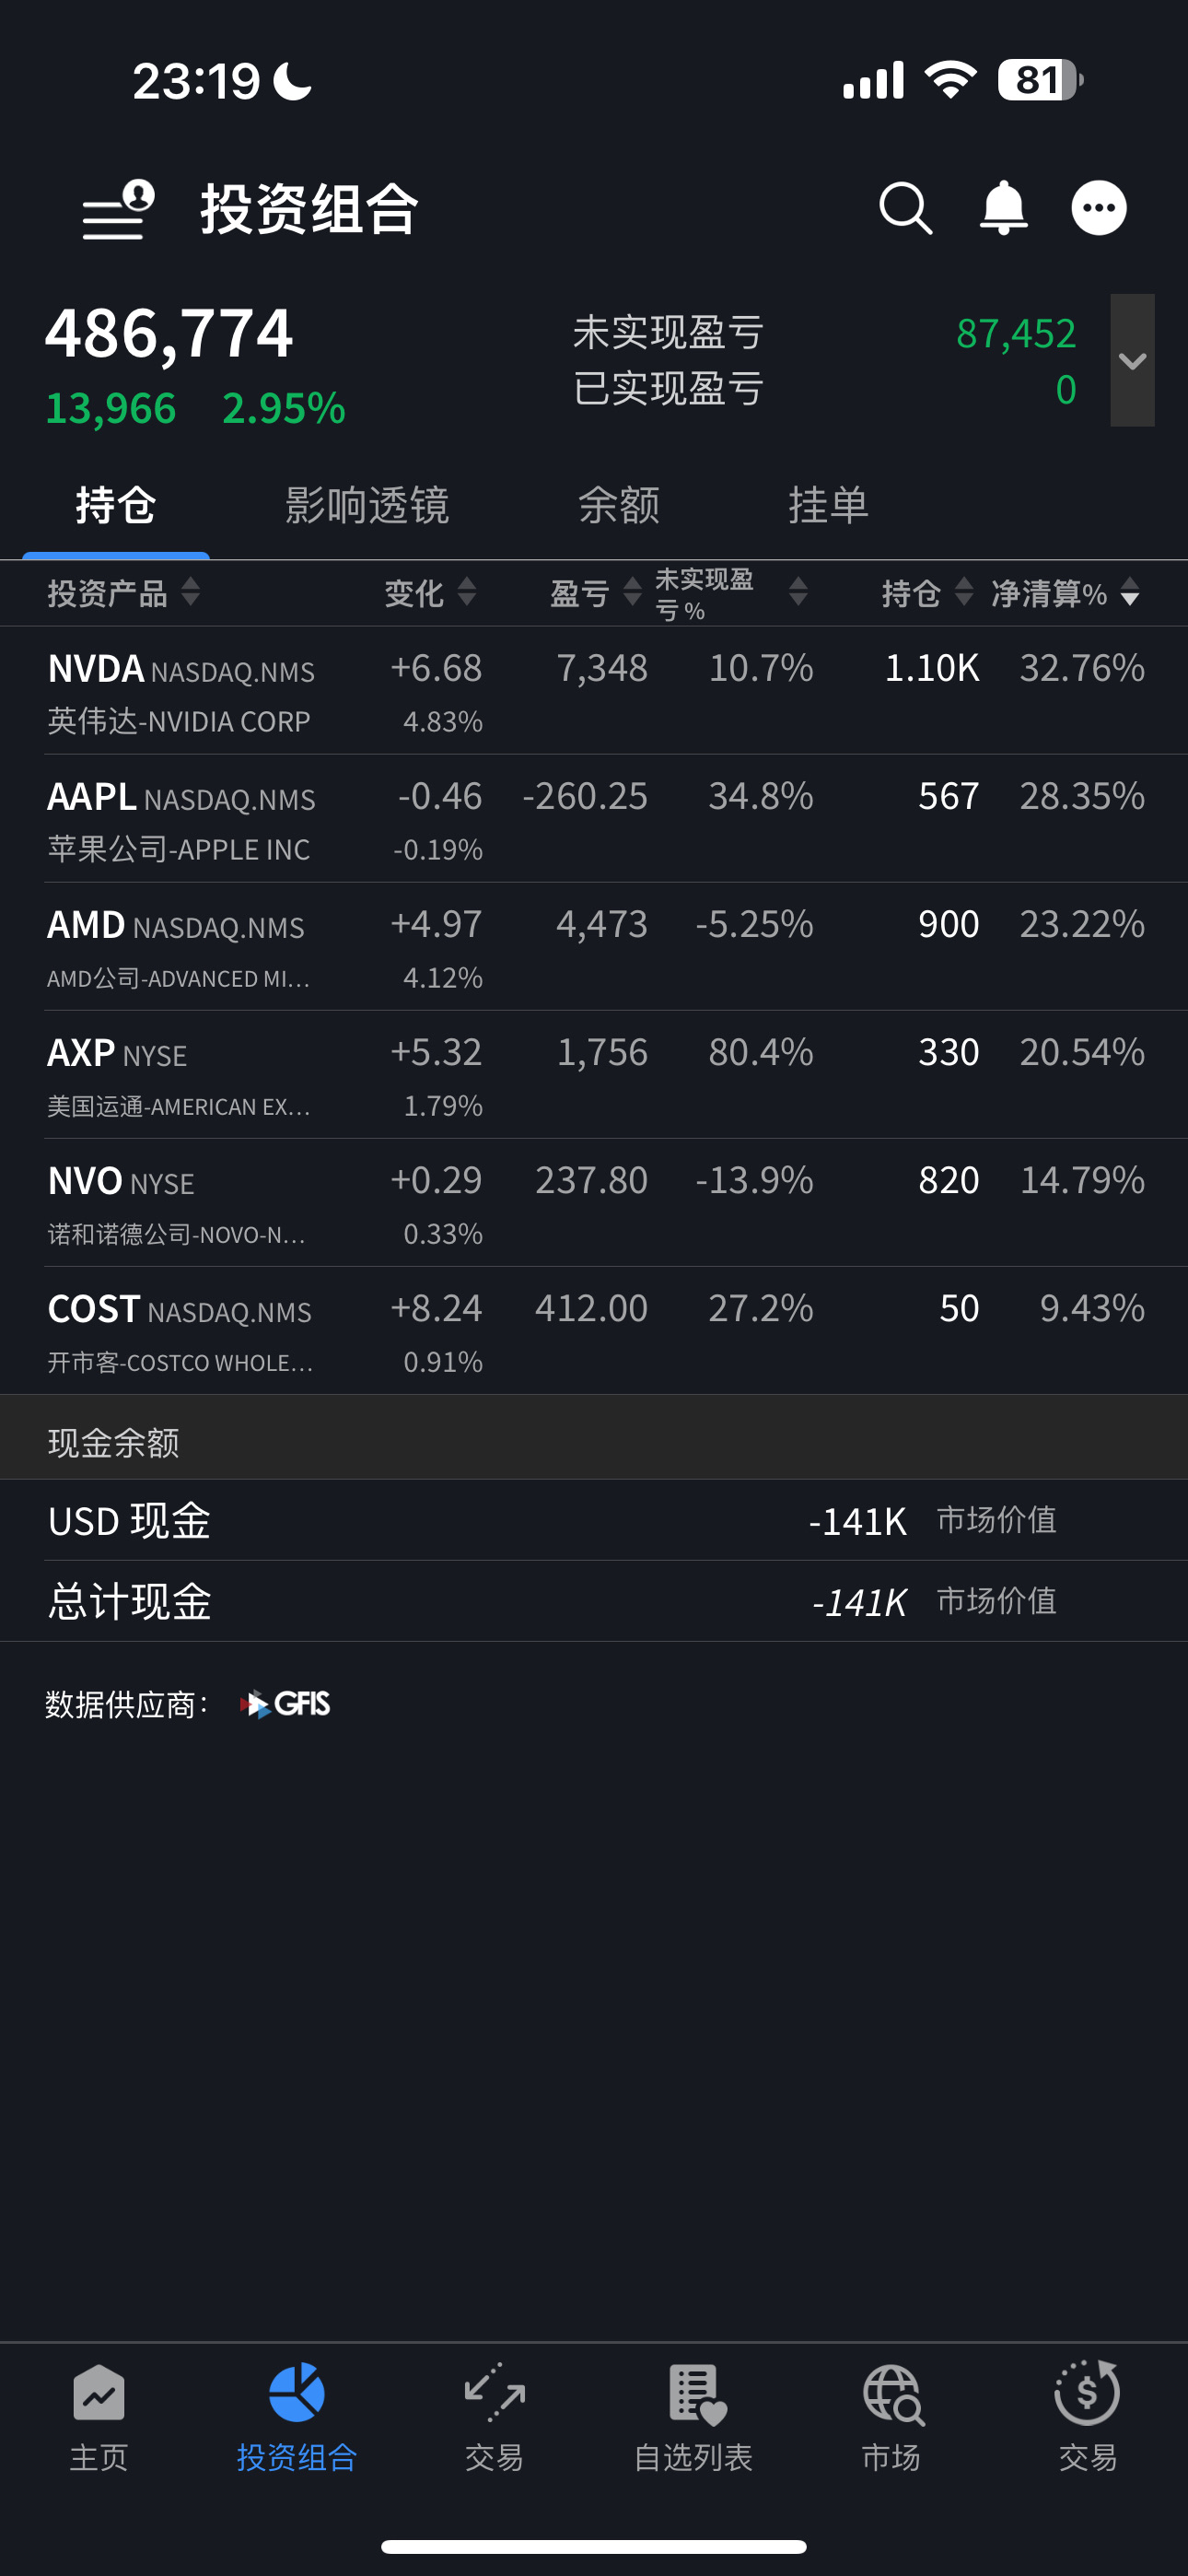Switch to the 余额 tab
The height and width of the screenshot is (2576, 1188).
pos(619,505)
